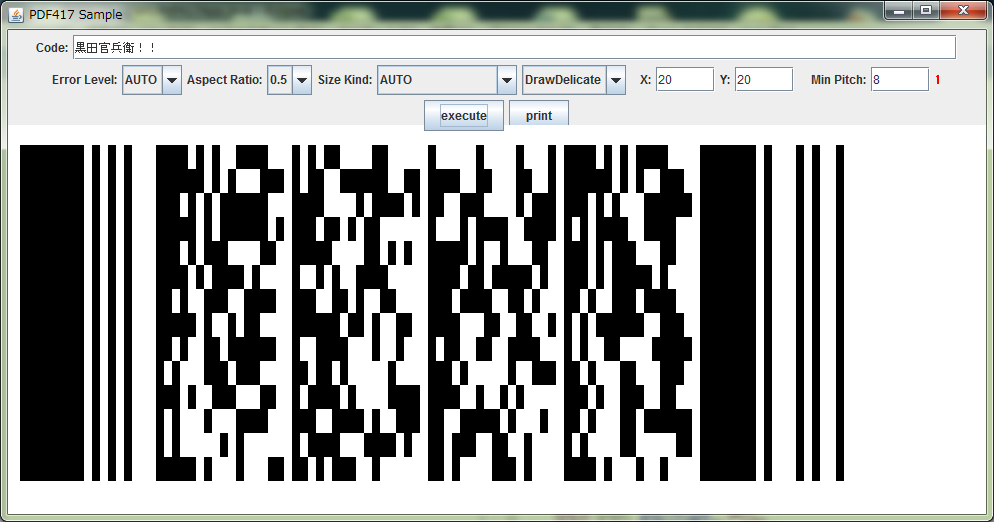
Task: Open the DrawDelicate combo box
Action: (574, 80)
